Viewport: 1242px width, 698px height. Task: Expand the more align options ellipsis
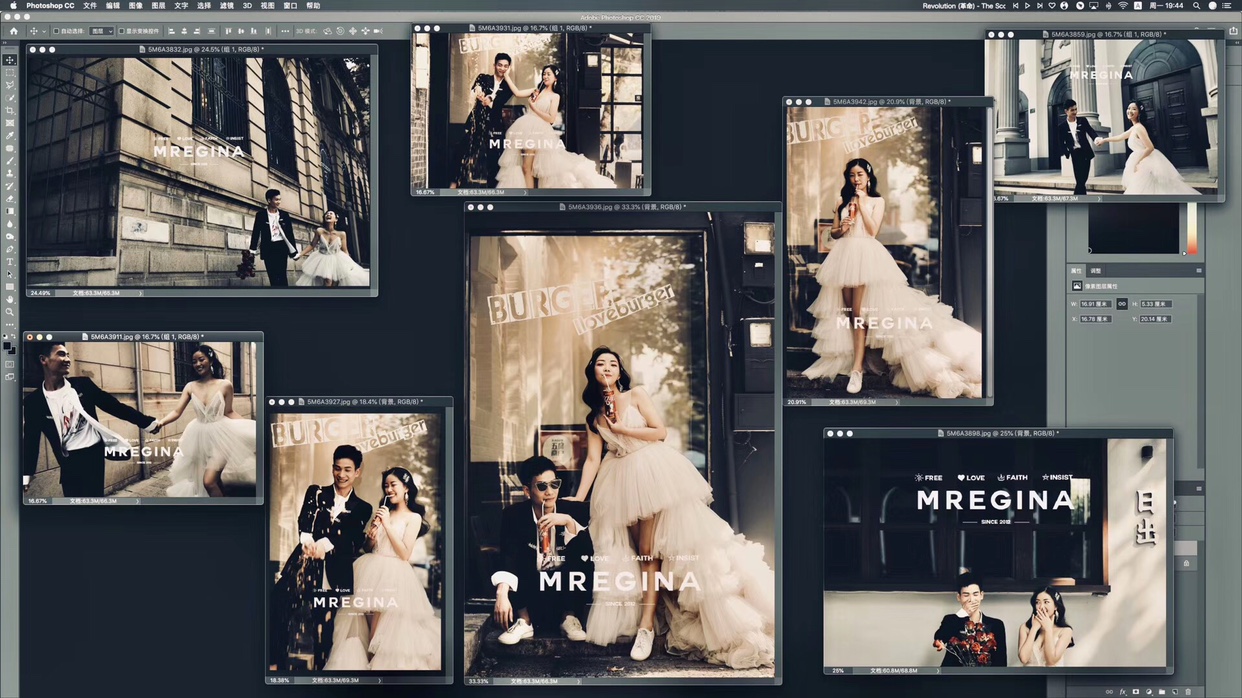(x=286, y=31)
